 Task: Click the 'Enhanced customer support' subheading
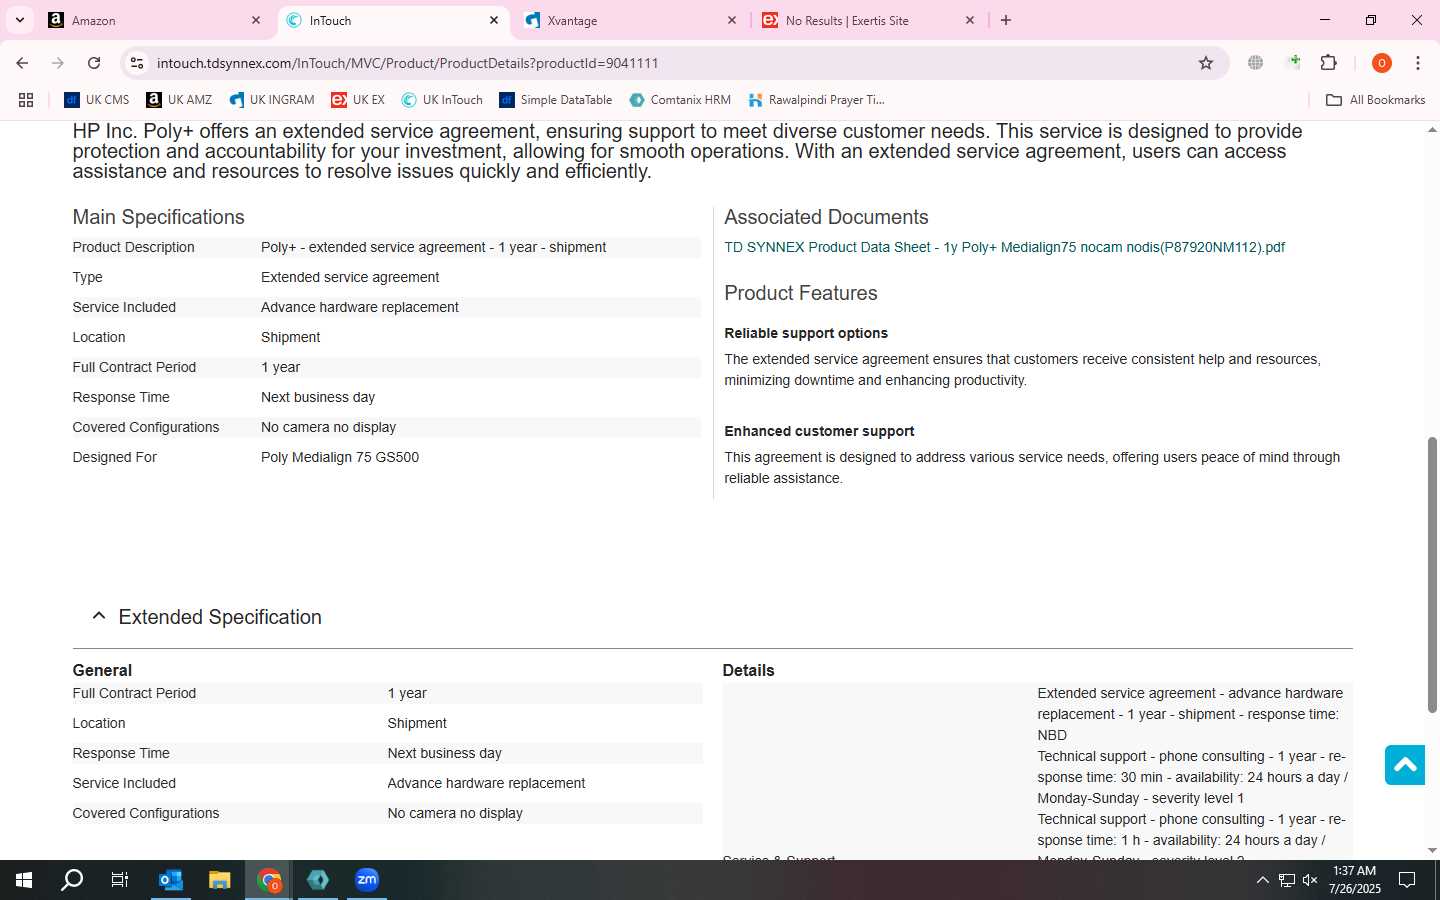[819, 431]
